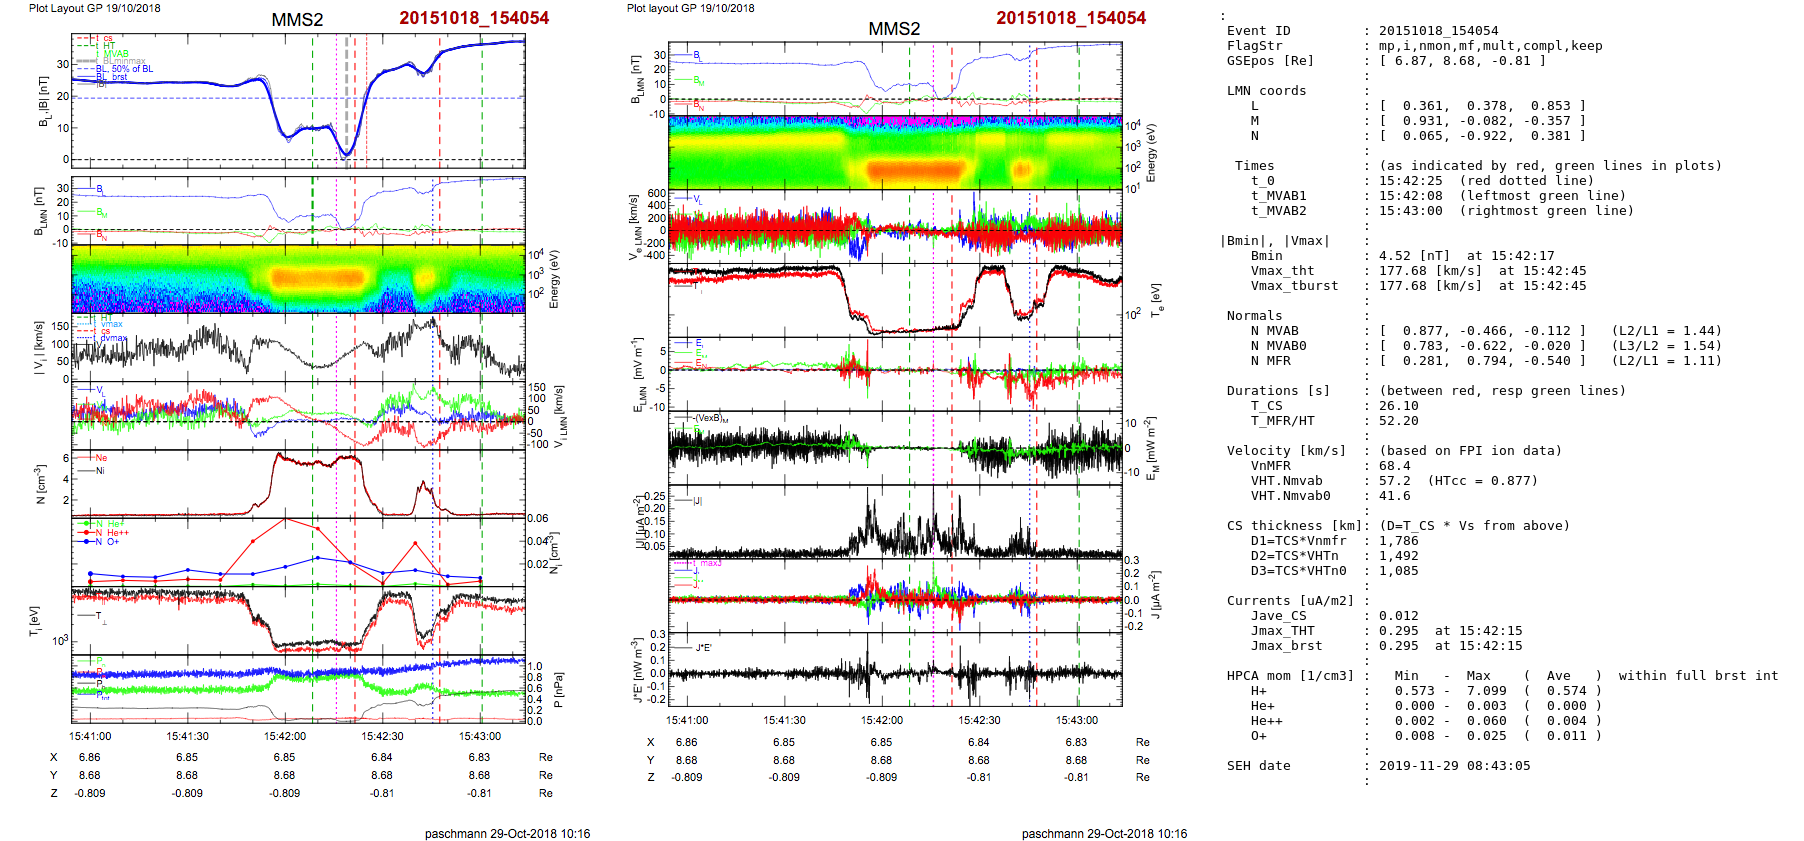The image size is (1804, 841).
Task: Click the 'N [cm⁻³]' density axis label
Action: click(41, 483)
